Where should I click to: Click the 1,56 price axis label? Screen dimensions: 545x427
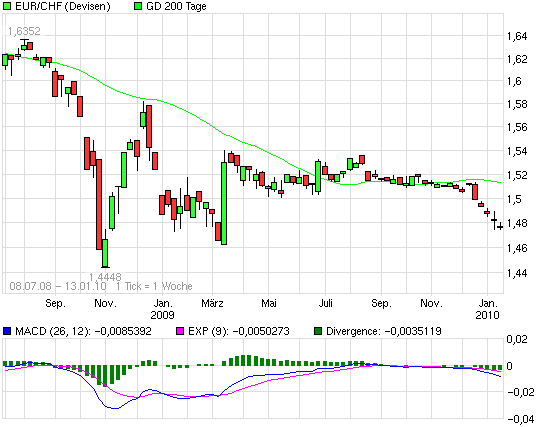tap(517, 128)
